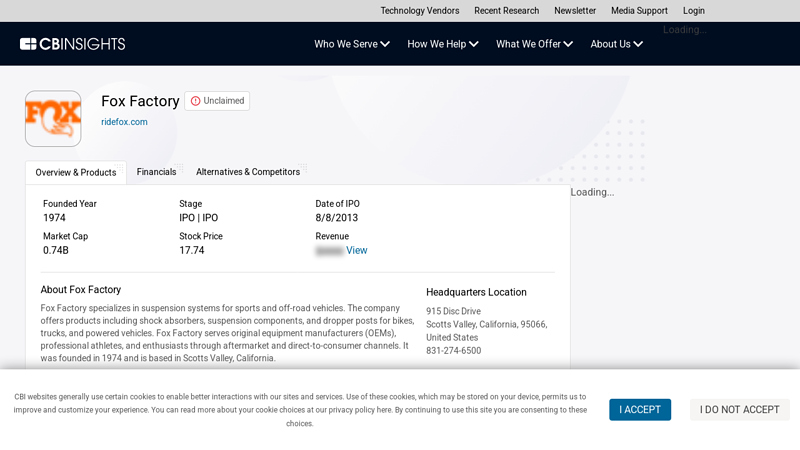
Task: Click the CB Insights logo
Action: 72,44
